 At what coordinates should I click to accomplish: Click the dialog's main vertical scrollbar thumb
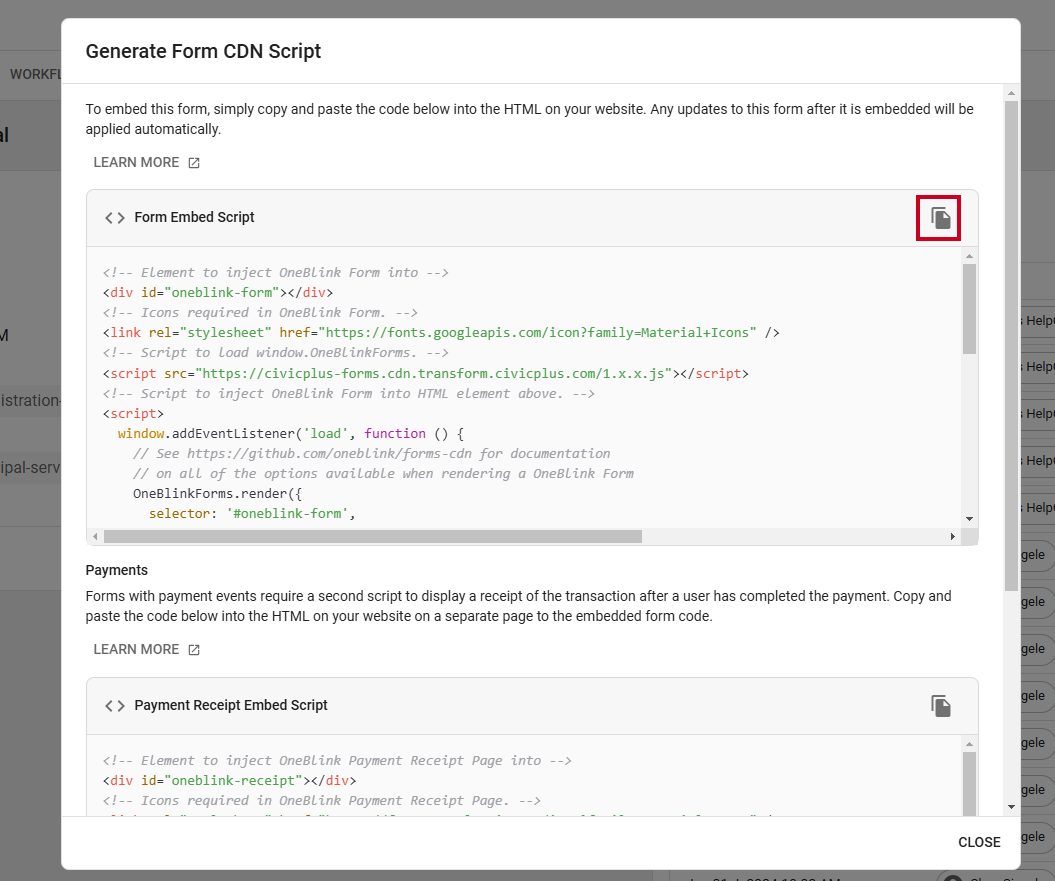pos(1011,346)
